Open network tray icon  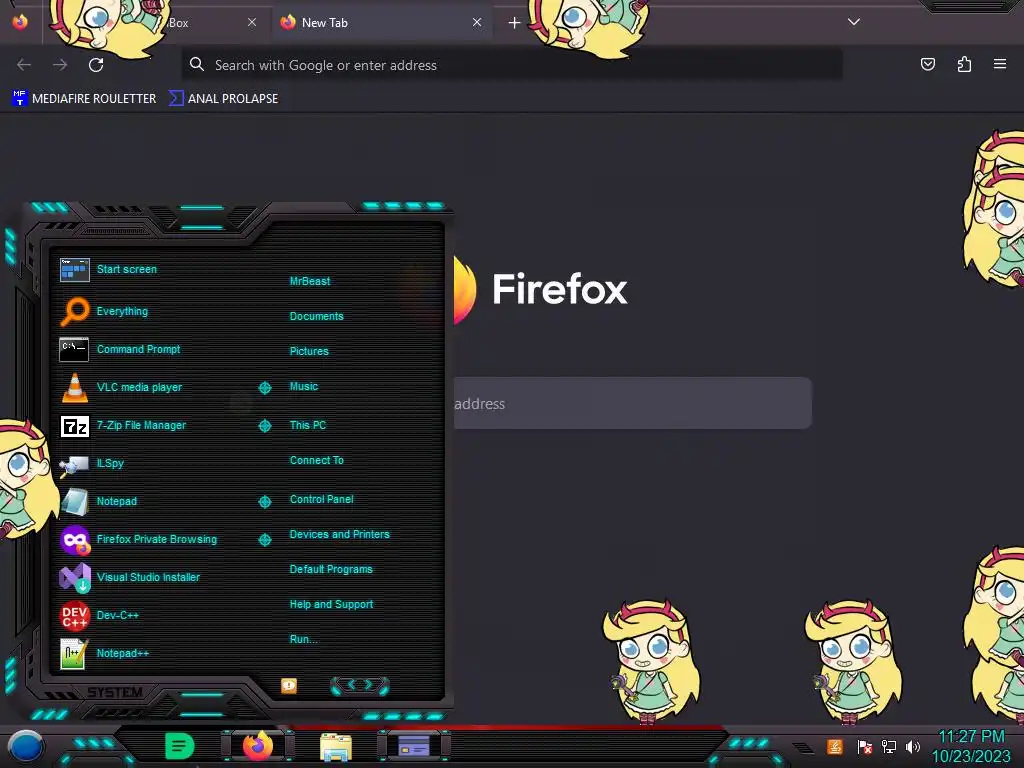click(889, 746)
